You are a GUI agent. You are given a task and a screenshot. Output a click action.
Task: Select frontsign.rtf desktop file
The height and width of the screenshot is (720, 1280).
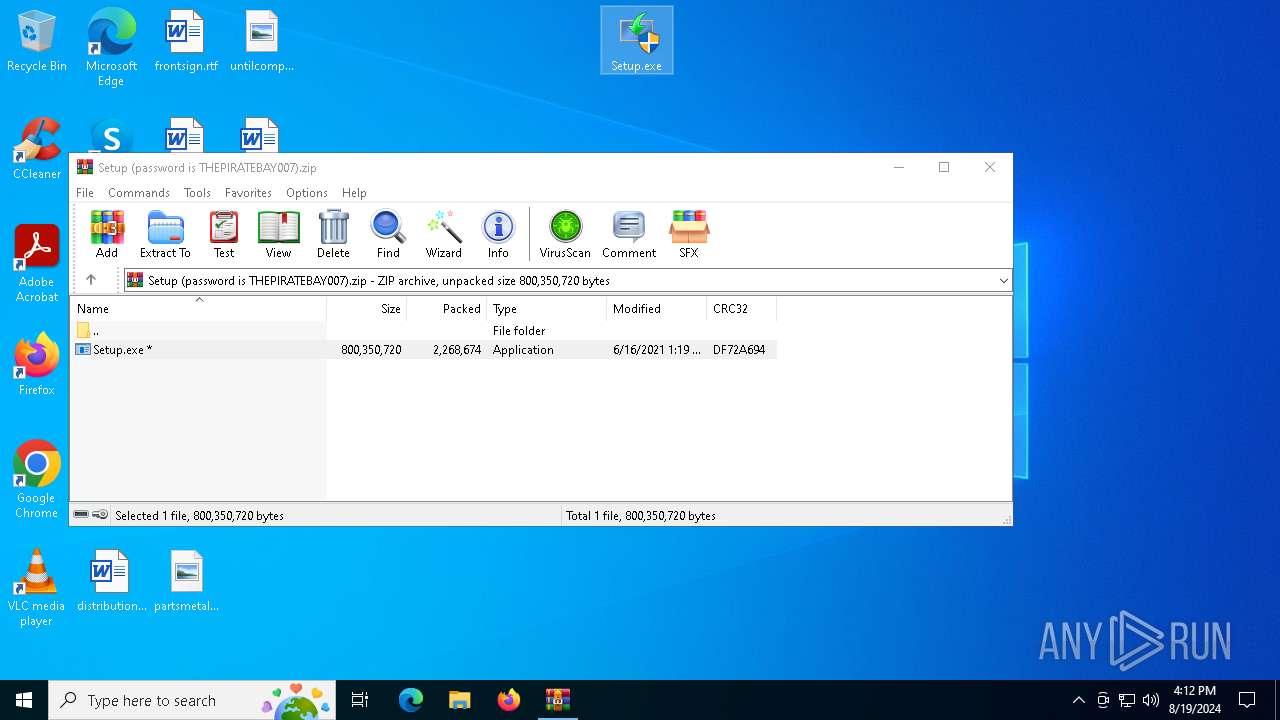(x=186, y=41)
